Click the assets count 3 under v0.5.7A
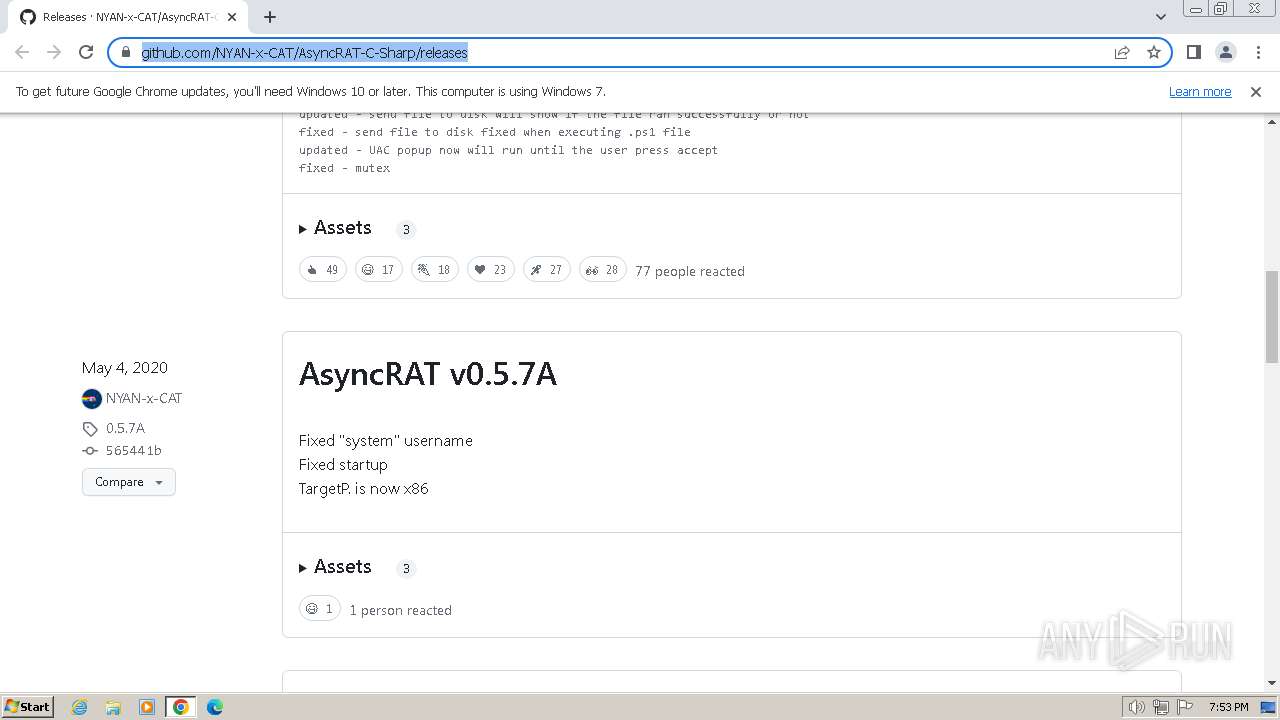The height and width of the screenshot is (720, 1280). click(406, 568)
